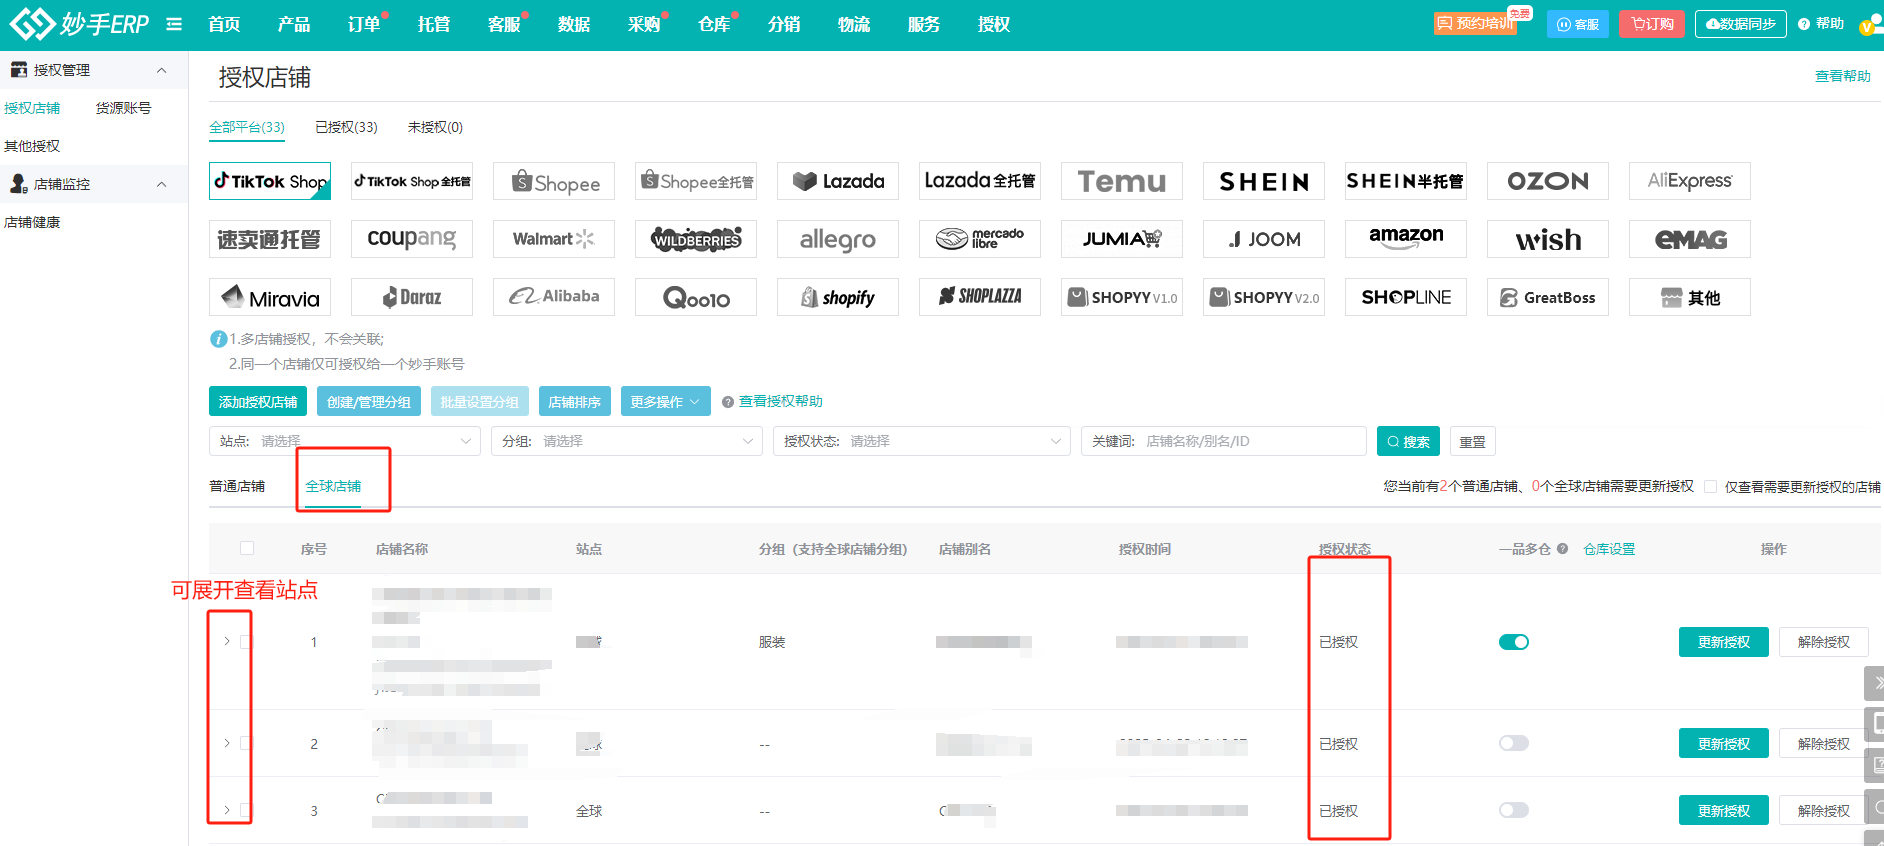Viewport: 1884px width, 846px height.
Task: Click the SHOPLAZZA platform logo
Action: click(x=980, y=297)
